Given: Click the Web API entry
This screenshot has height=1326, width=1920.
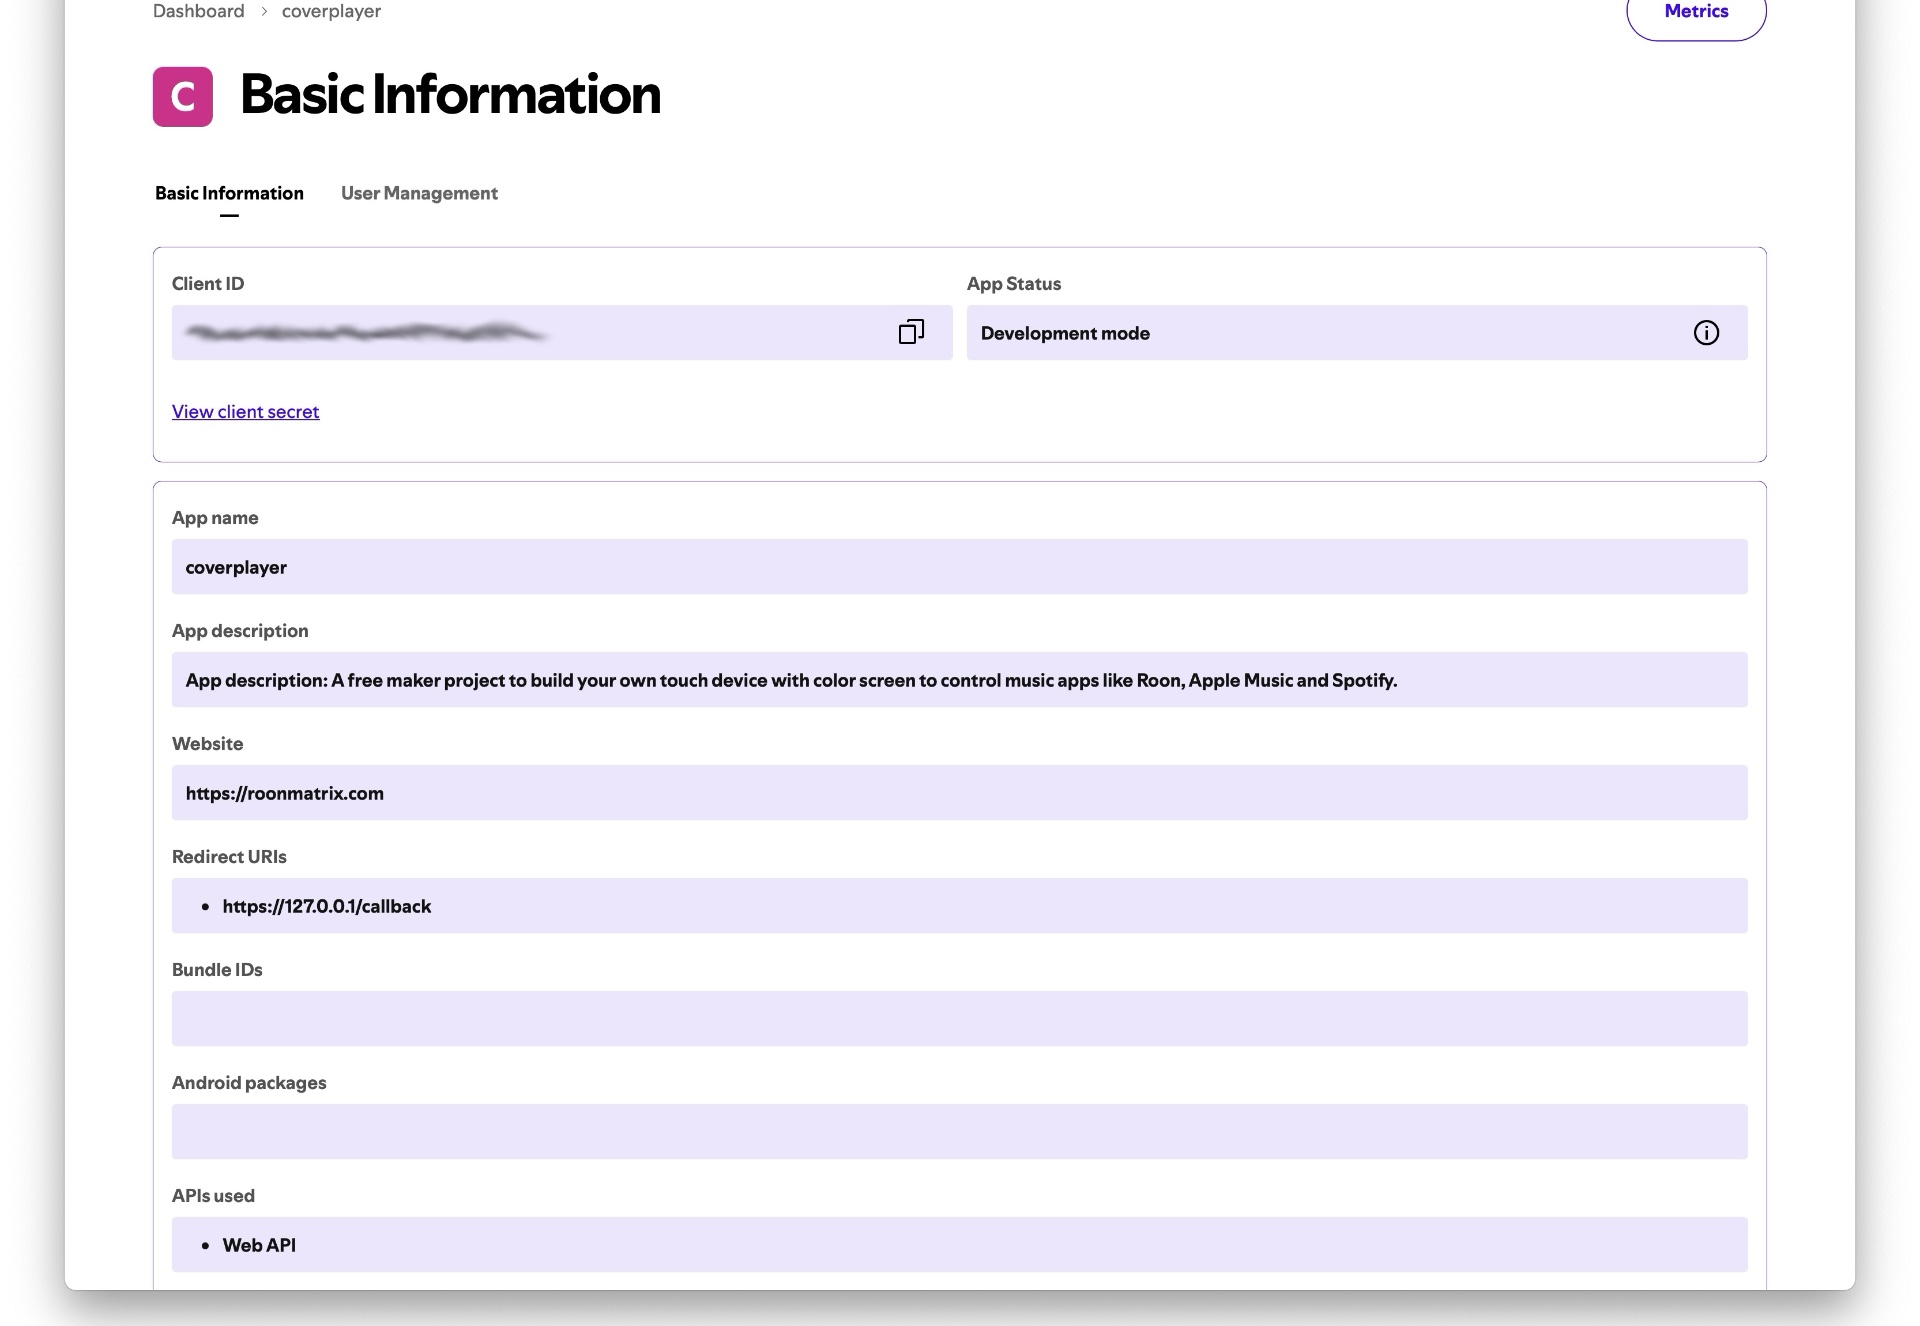Looking at the screenshot, I should (259, 1245).
